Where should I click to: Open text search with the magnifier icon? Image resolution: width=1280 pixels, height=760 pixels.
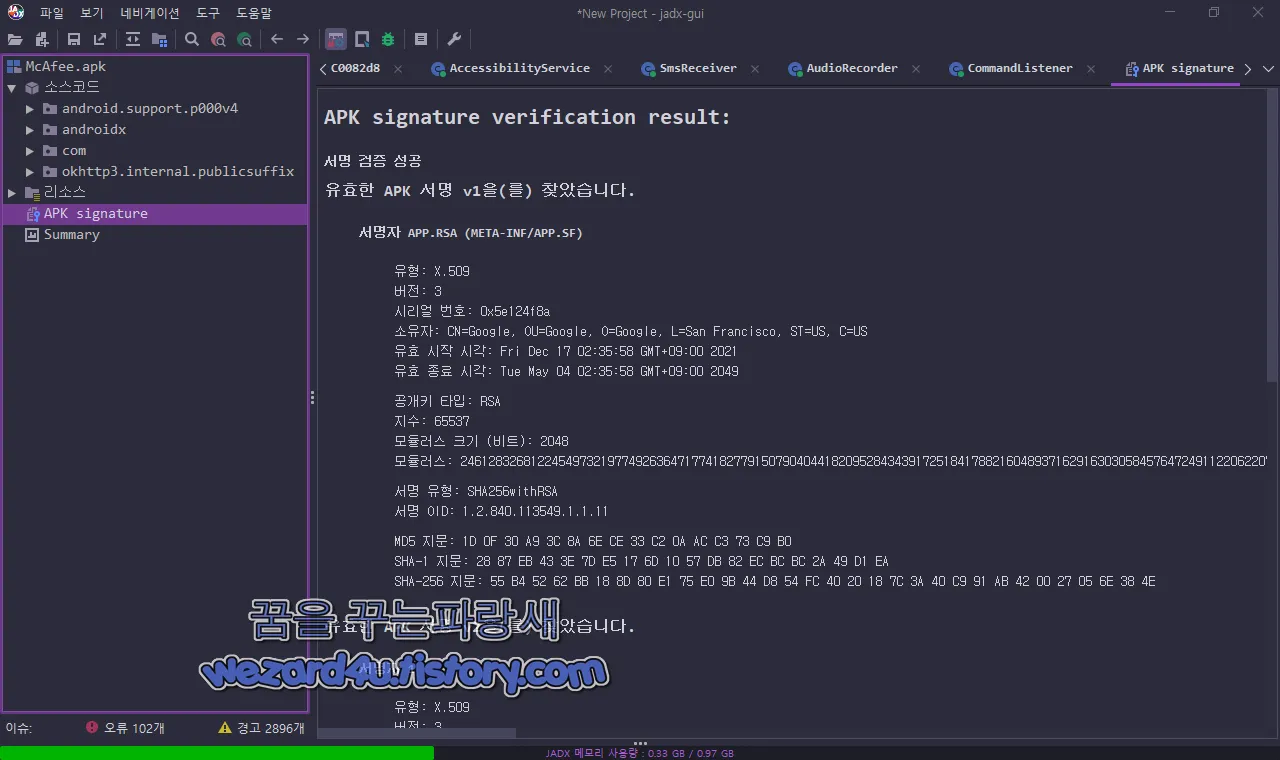192,40
